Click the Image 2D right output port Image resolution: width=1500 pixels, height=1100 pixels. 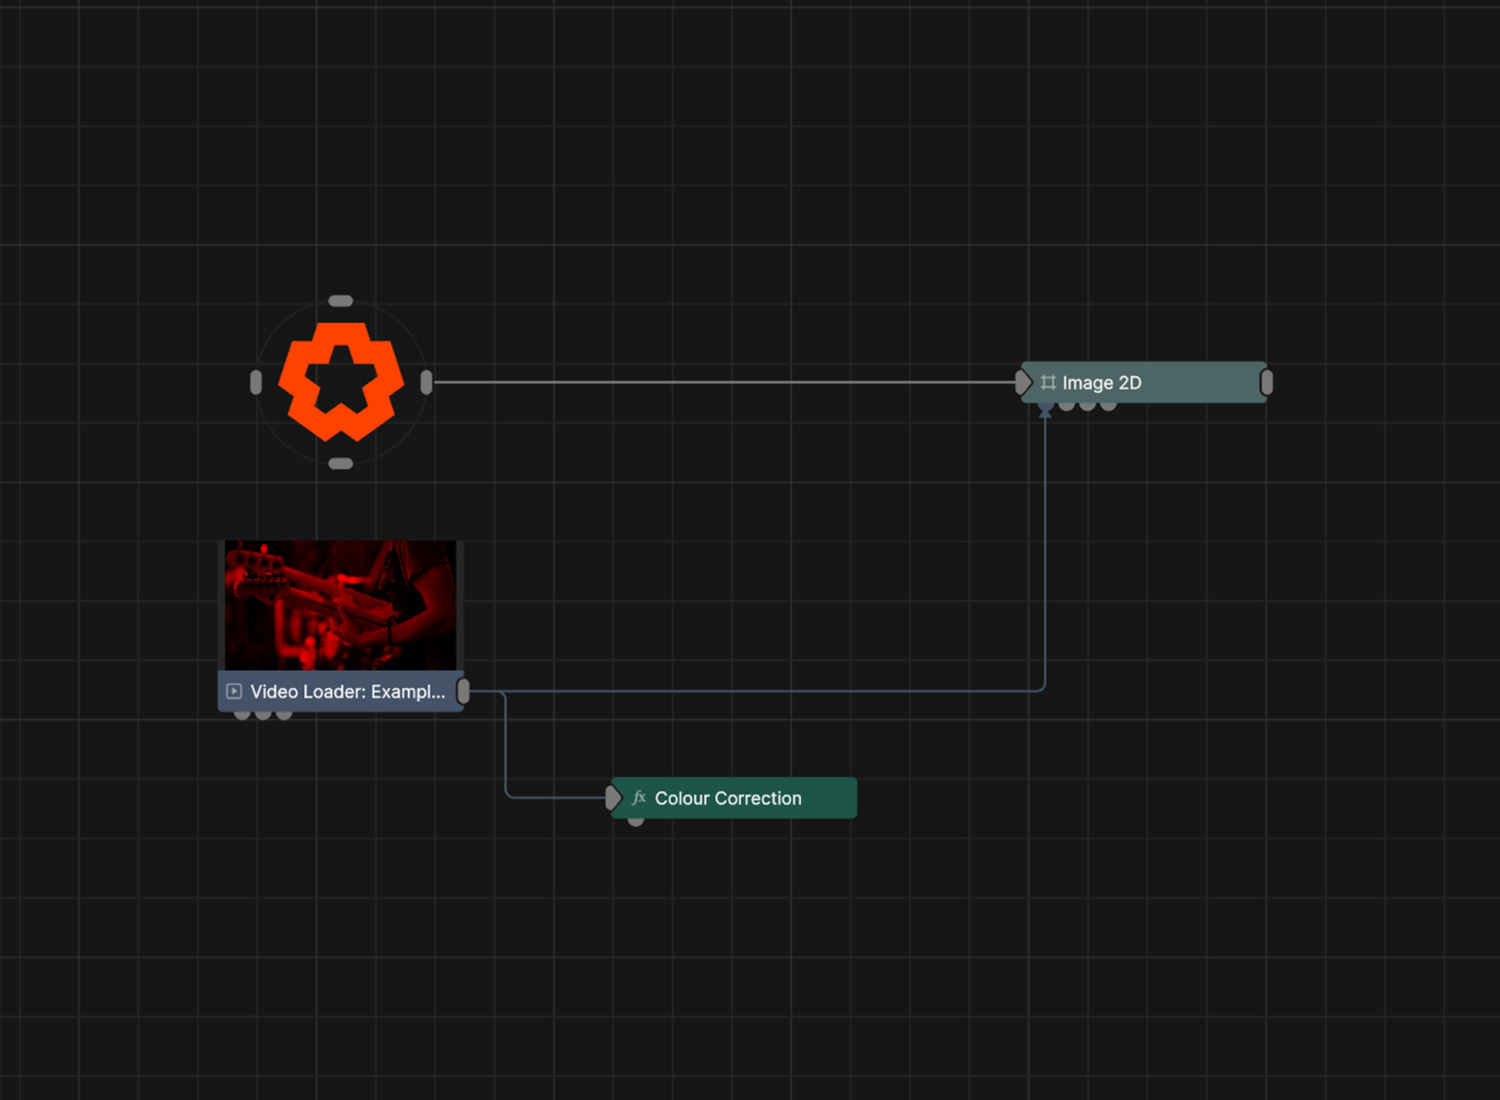click(x=1267, y=382)
